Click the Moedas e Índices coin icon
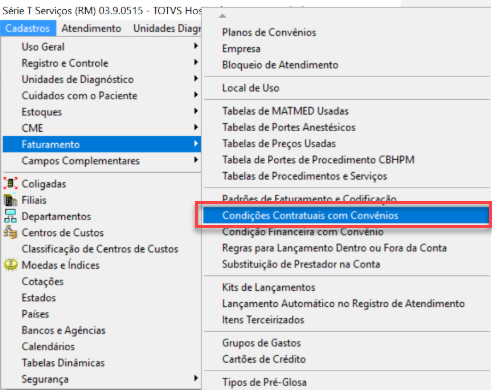 (x=10, y=265)
